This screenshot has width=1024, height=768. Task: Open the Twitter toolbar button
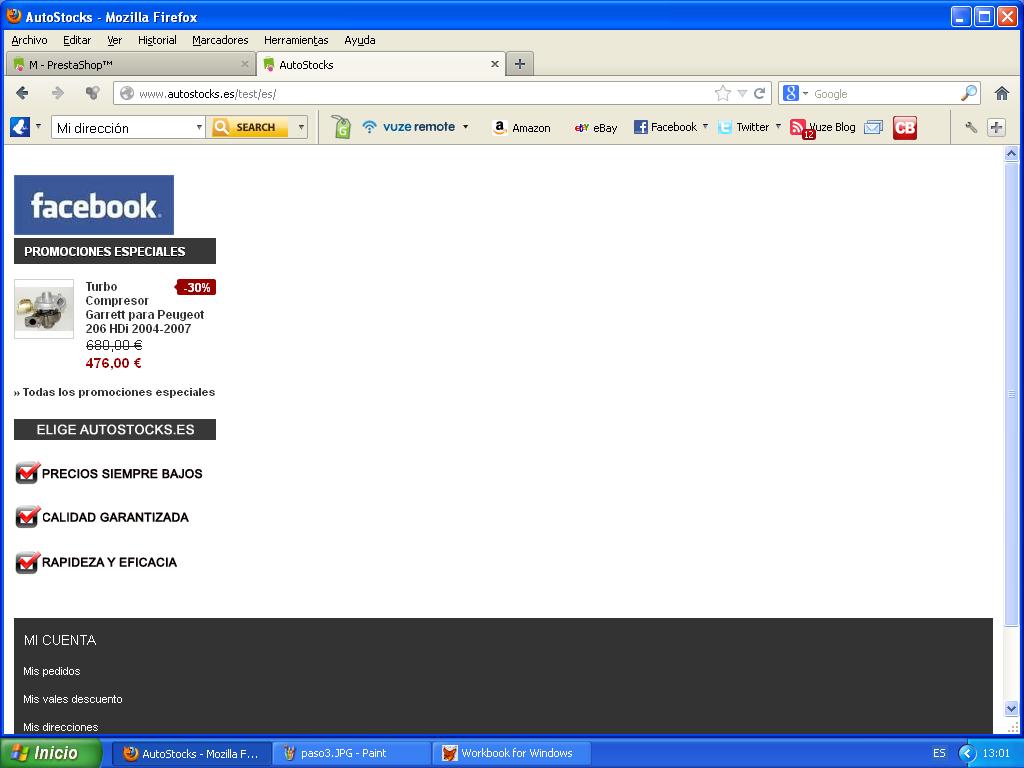pyautogui.click(x=744, y=127)
